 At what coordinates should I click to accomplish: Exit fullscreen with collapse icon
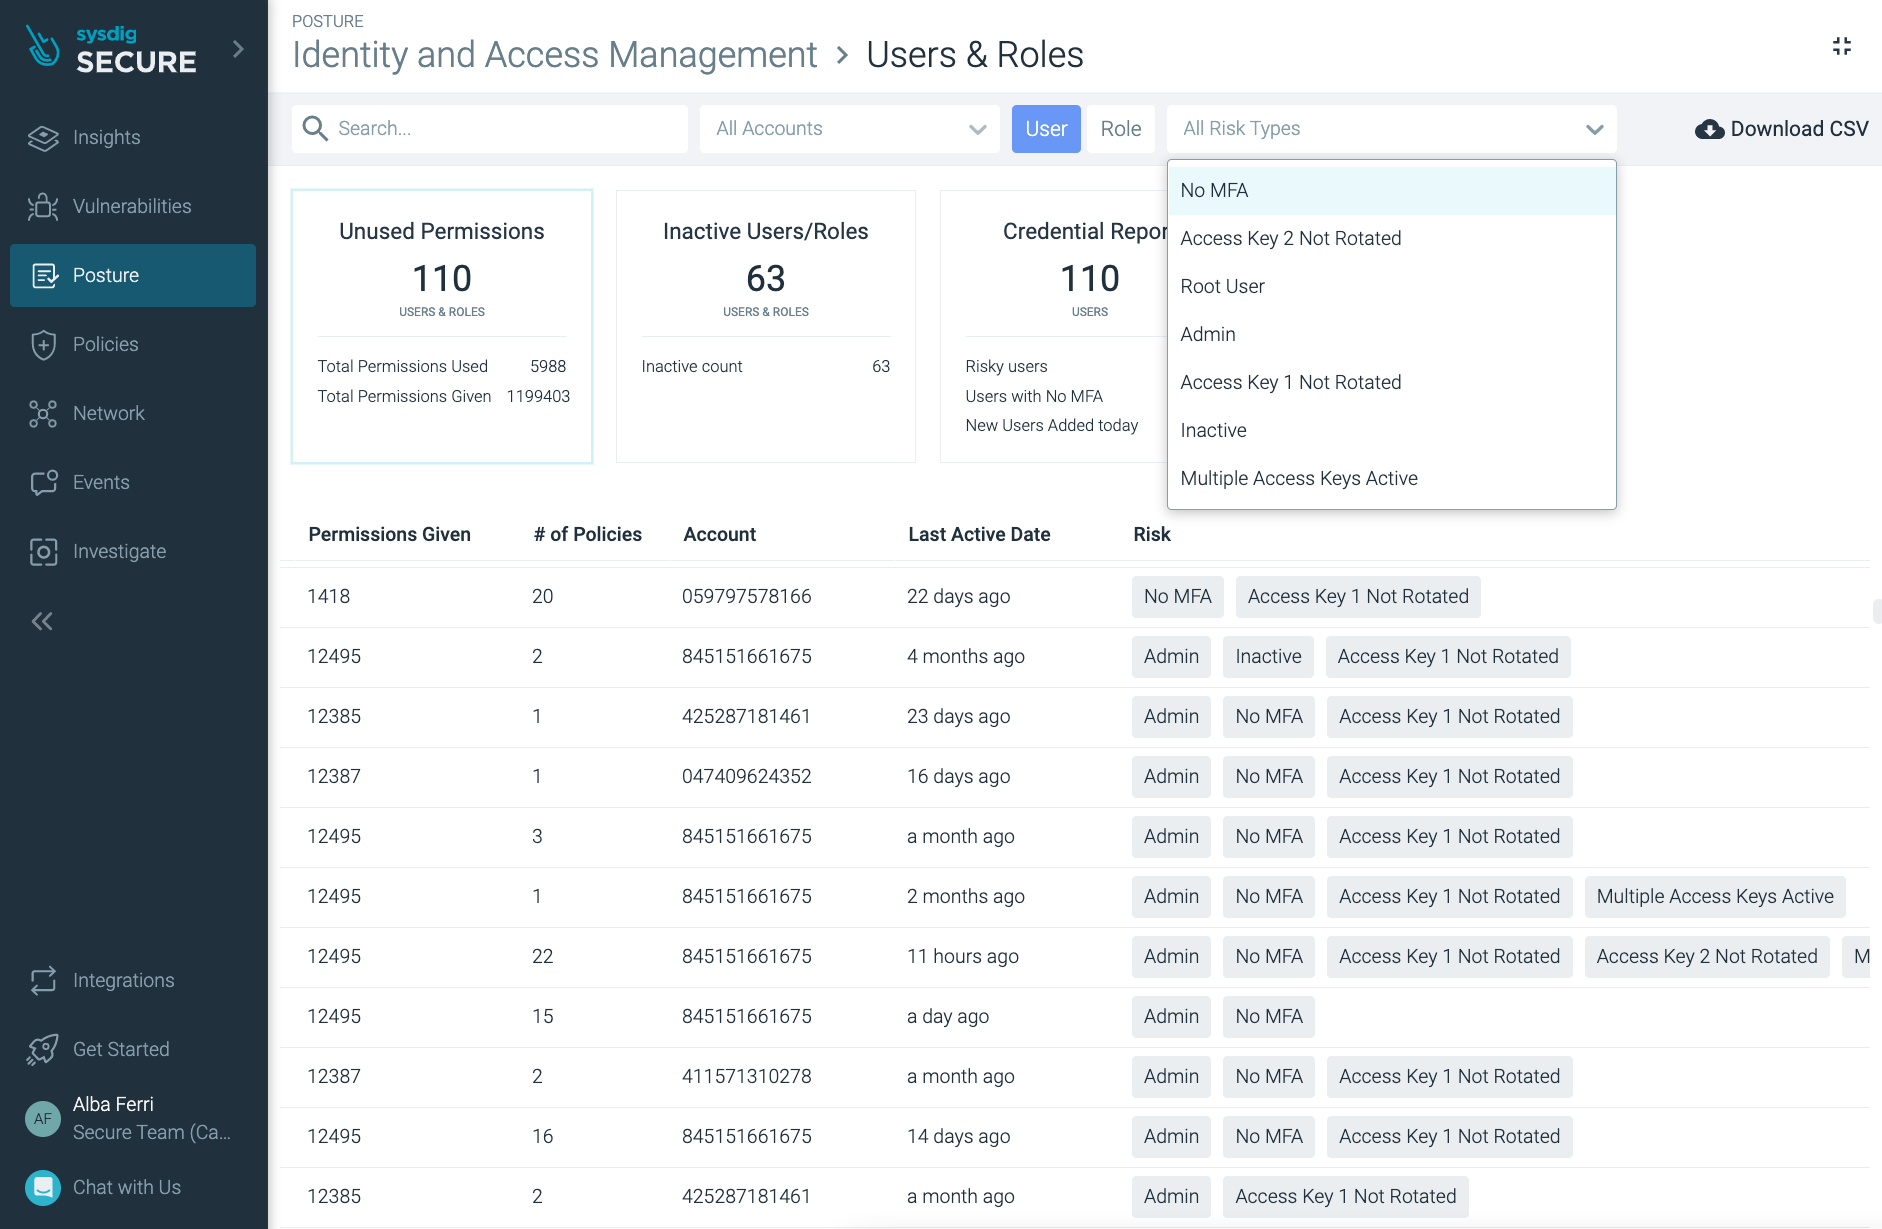pos(1842,46)
